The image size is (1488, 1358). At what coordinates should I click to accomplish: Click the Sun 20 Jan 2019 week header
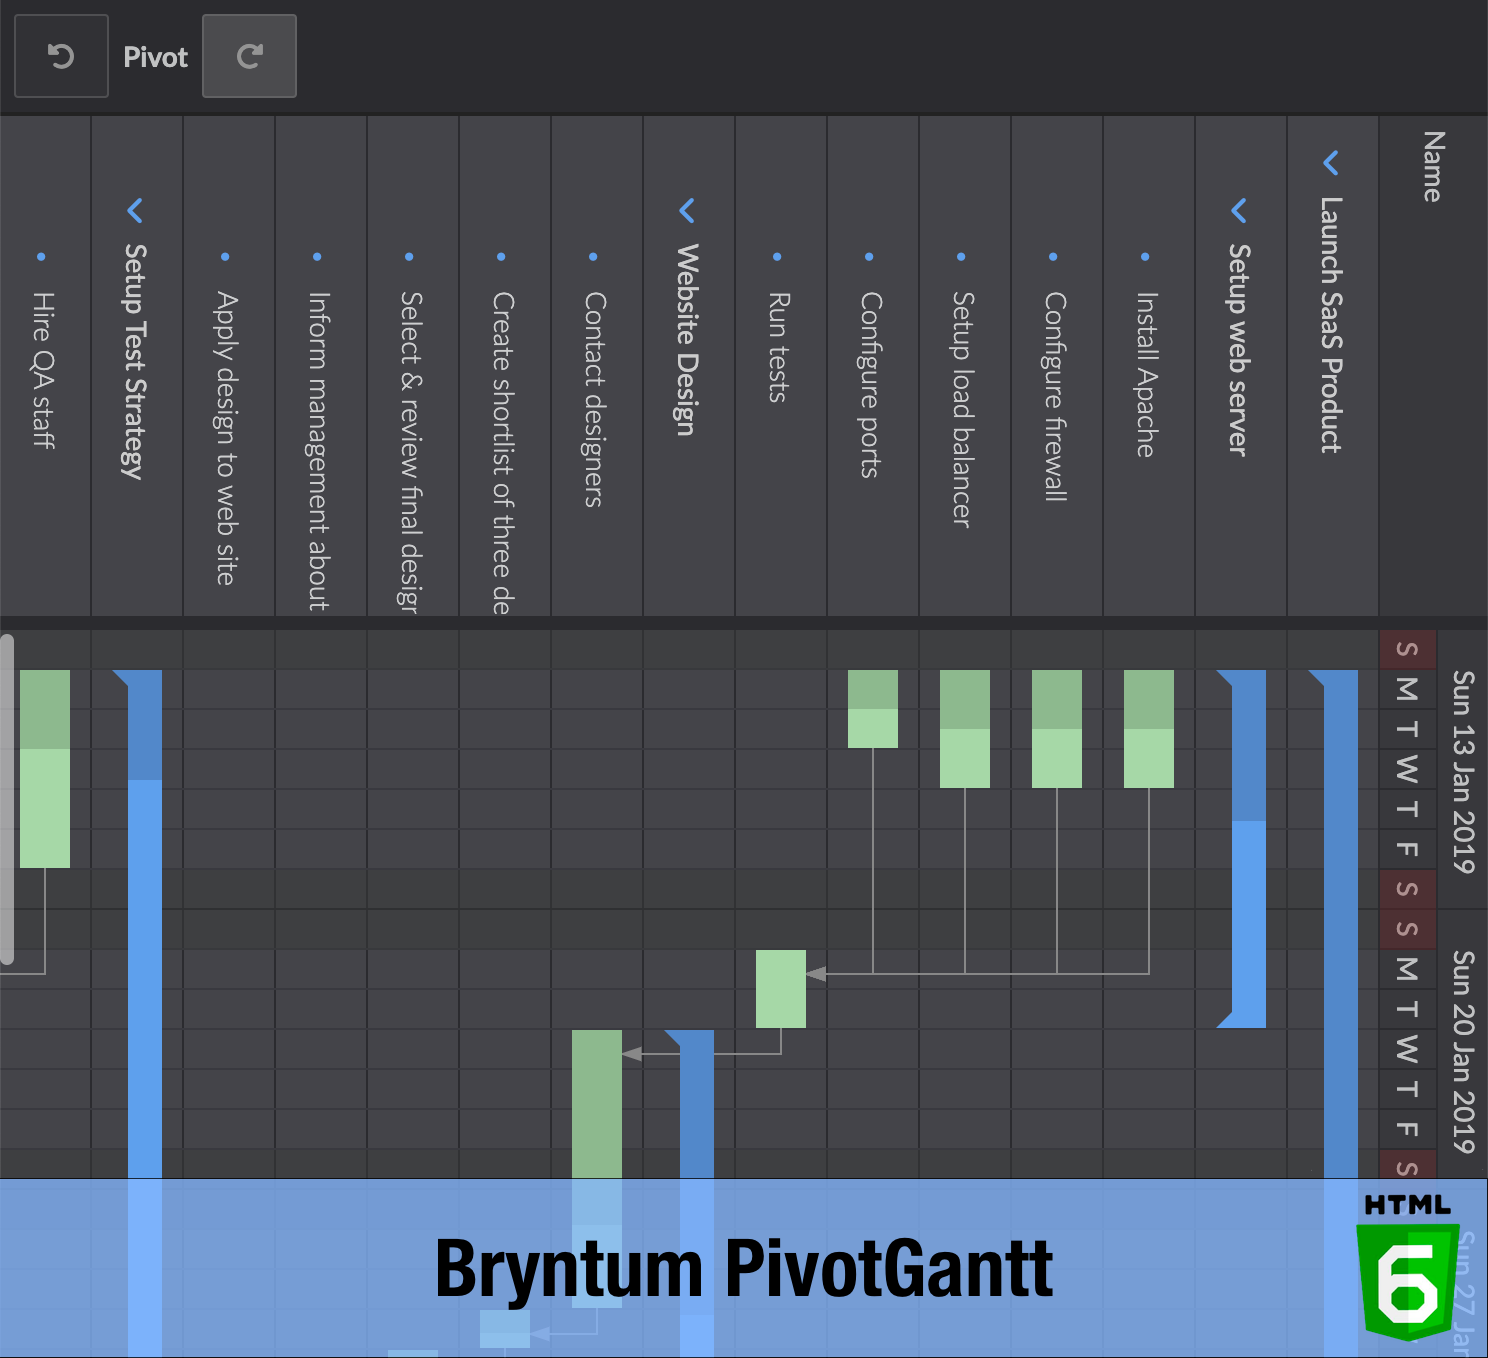tap(1463, 1052)
